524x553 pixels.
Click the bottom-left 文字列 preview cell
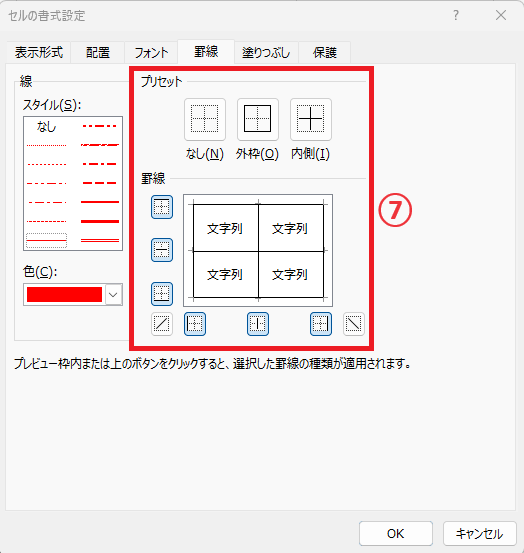[x=226, y=274]
